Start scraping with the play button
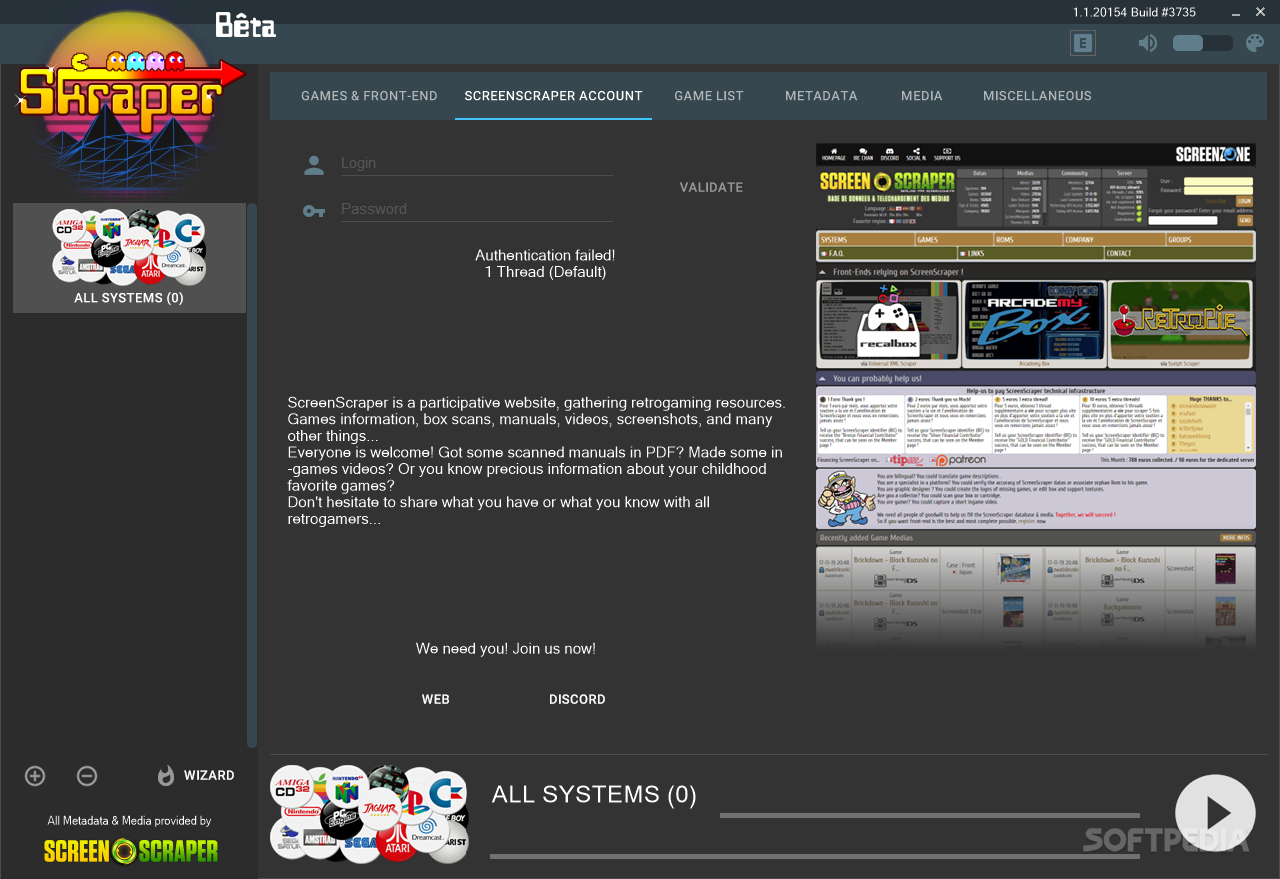The height and width of the screenshot is (879, 1280). click(1215, 813)
